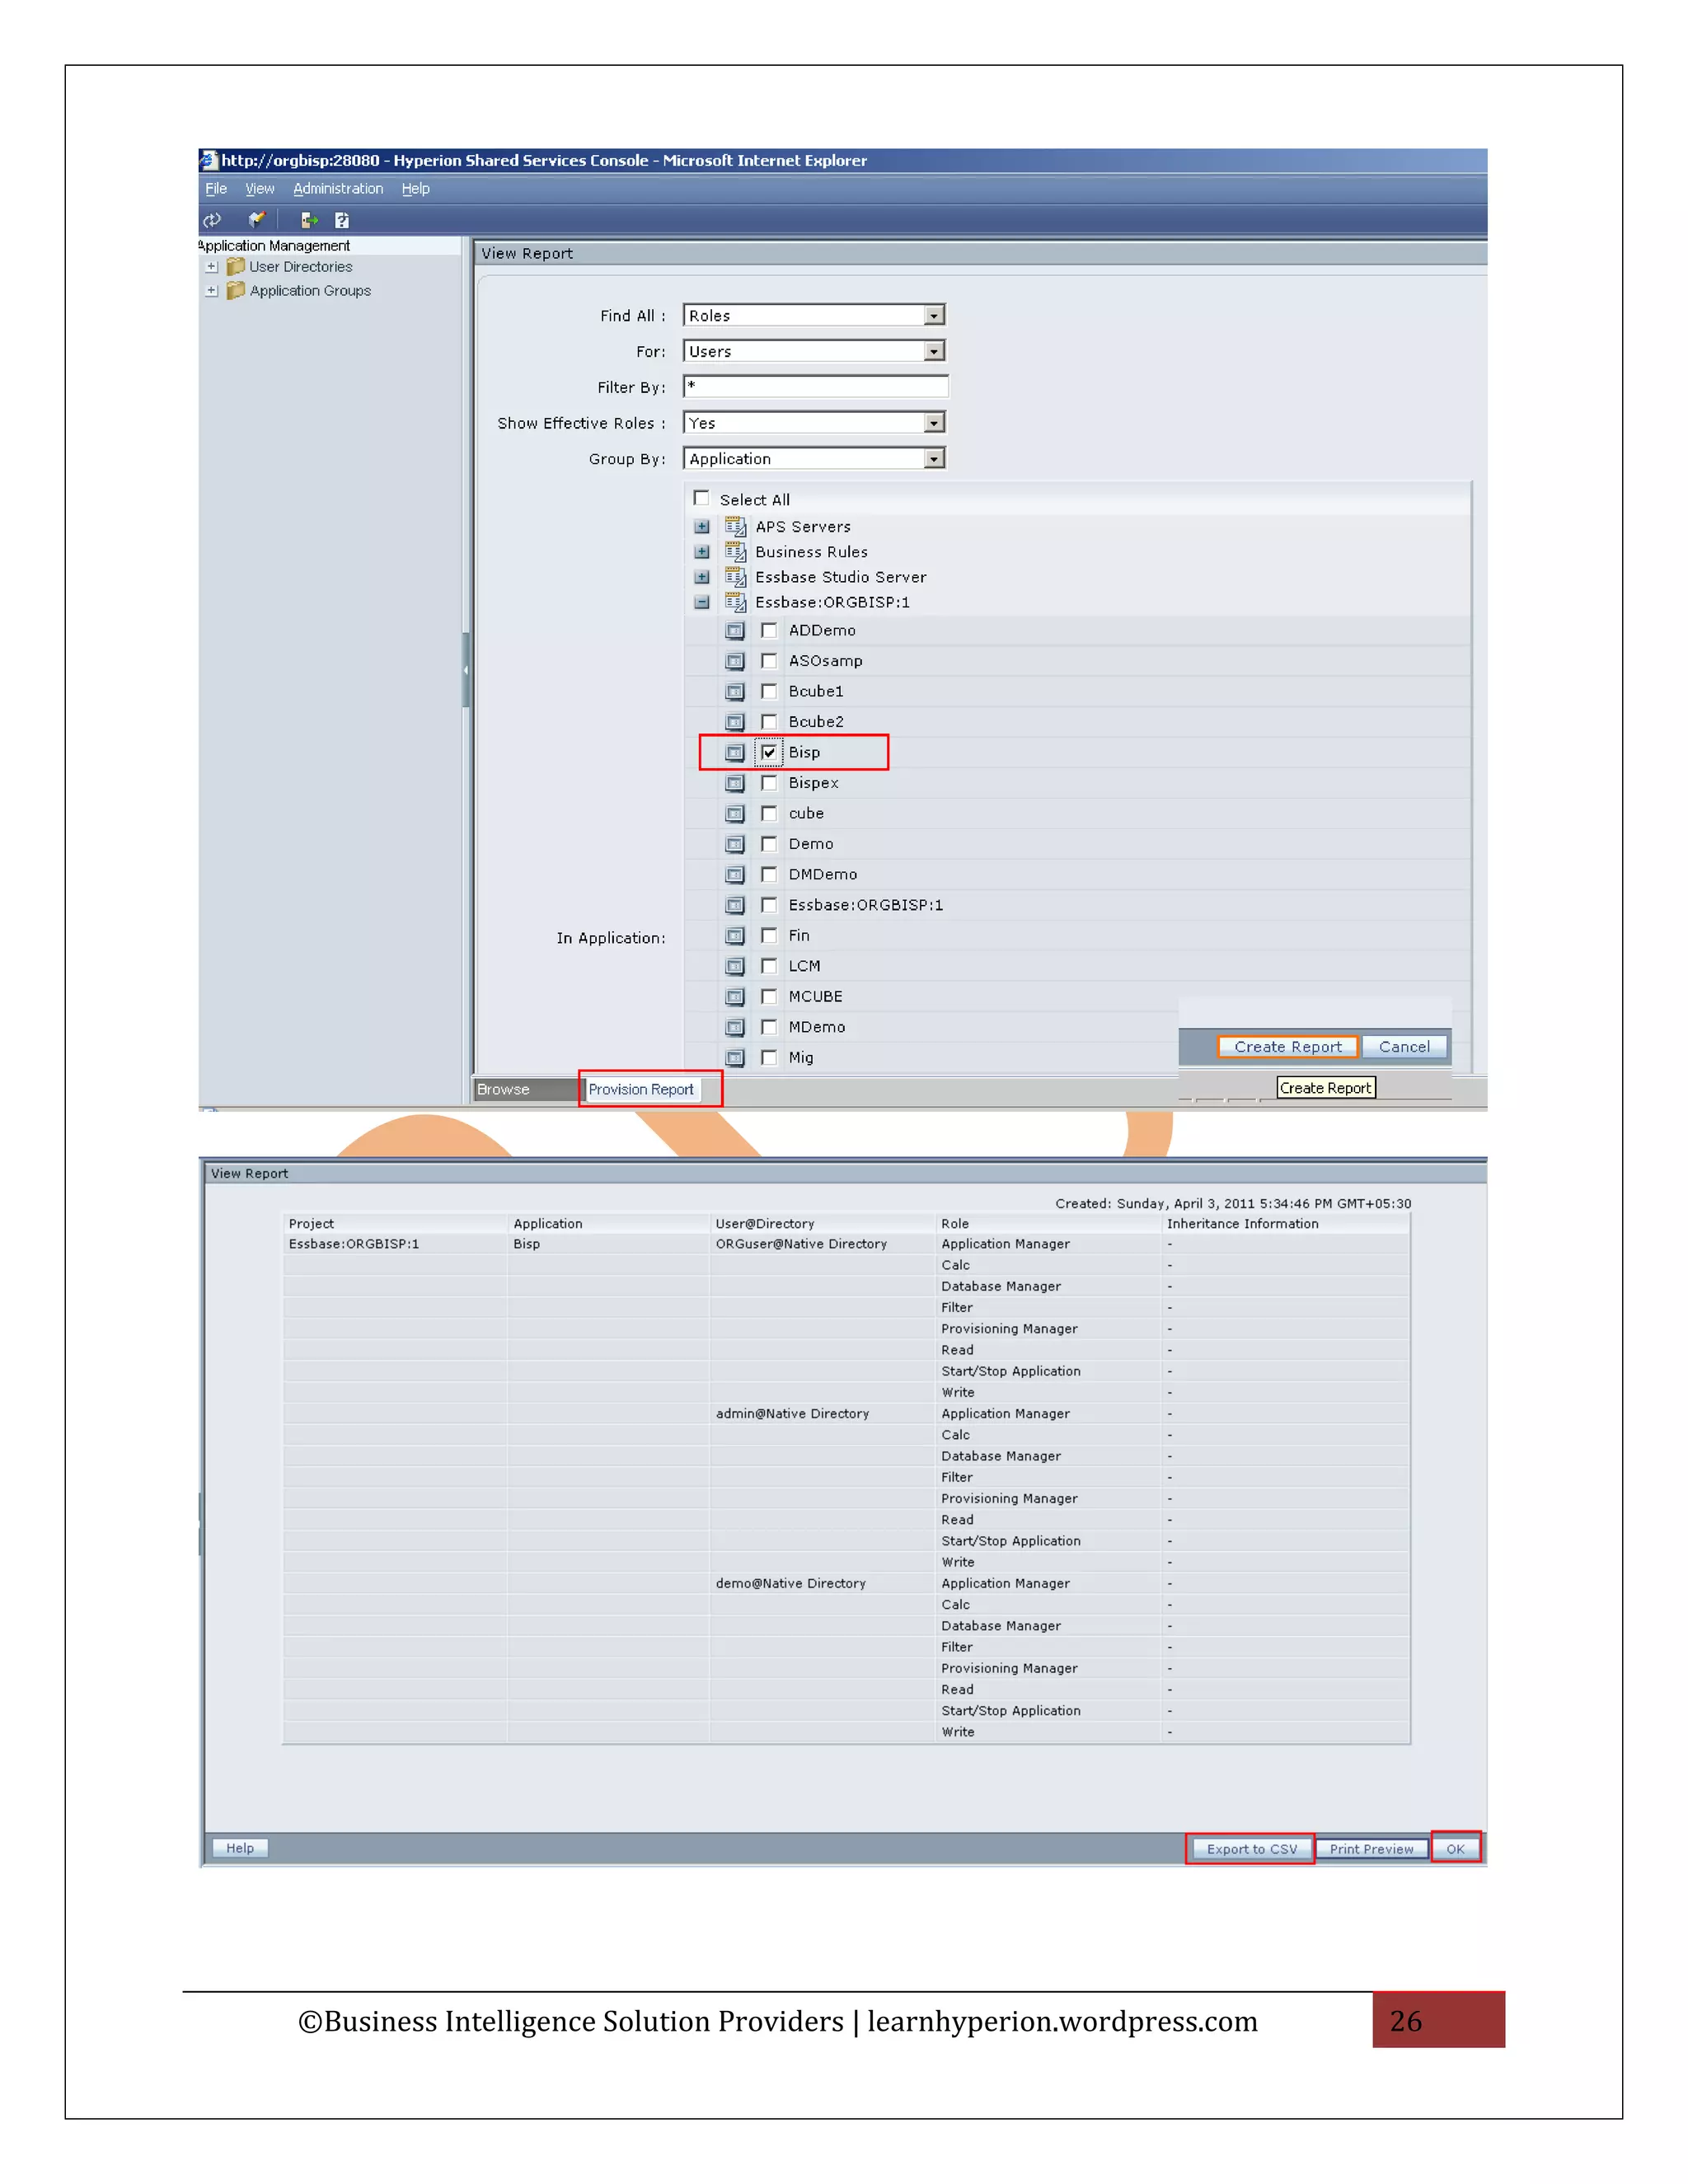1688x2184 pixels.
Task: Tick the Select All checkbox
Action: point(702,498)
